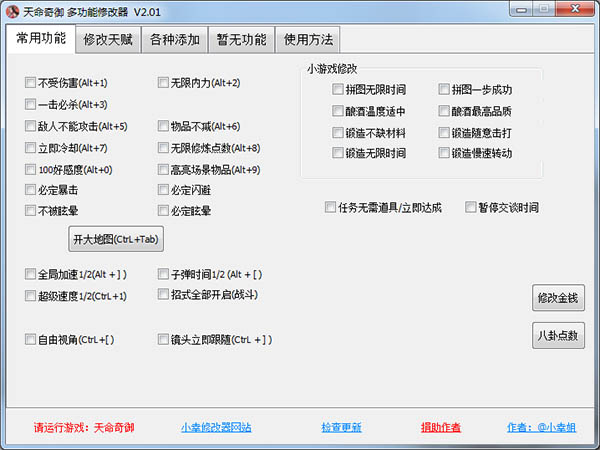
Task: Check 锻造随意击打 option
Action: point(444,133)
